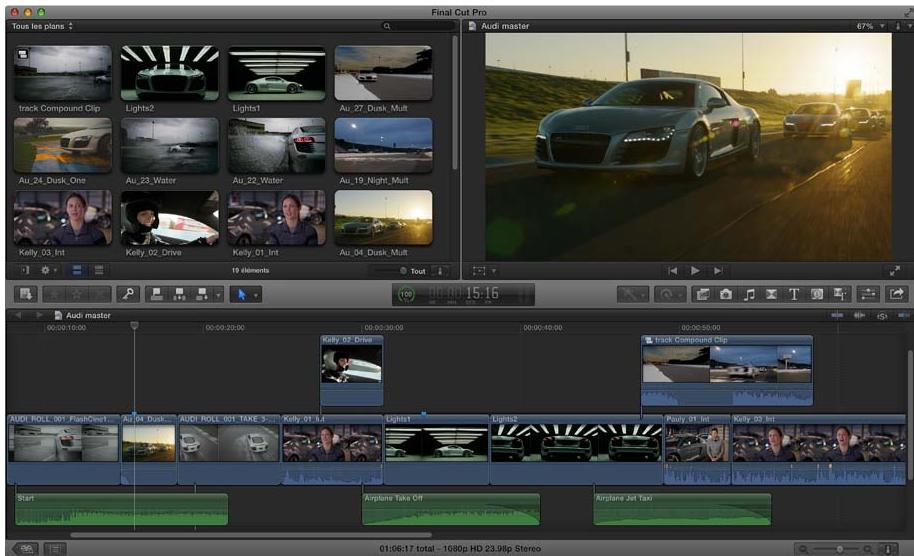Screen dimensions: 914x556
Task: Adjust the timeline zoom slider
Action: (839, 549)
